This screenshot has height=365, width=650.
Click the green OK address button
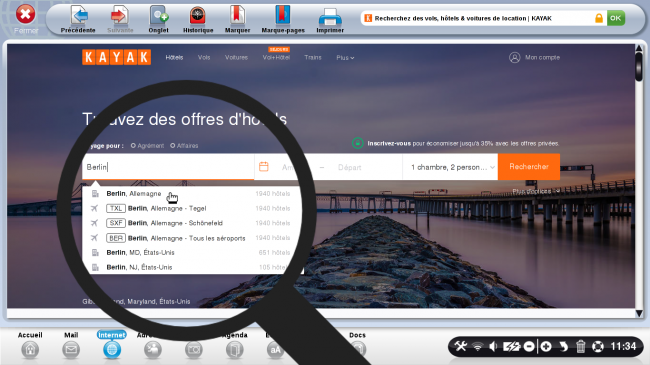(616, 18)
